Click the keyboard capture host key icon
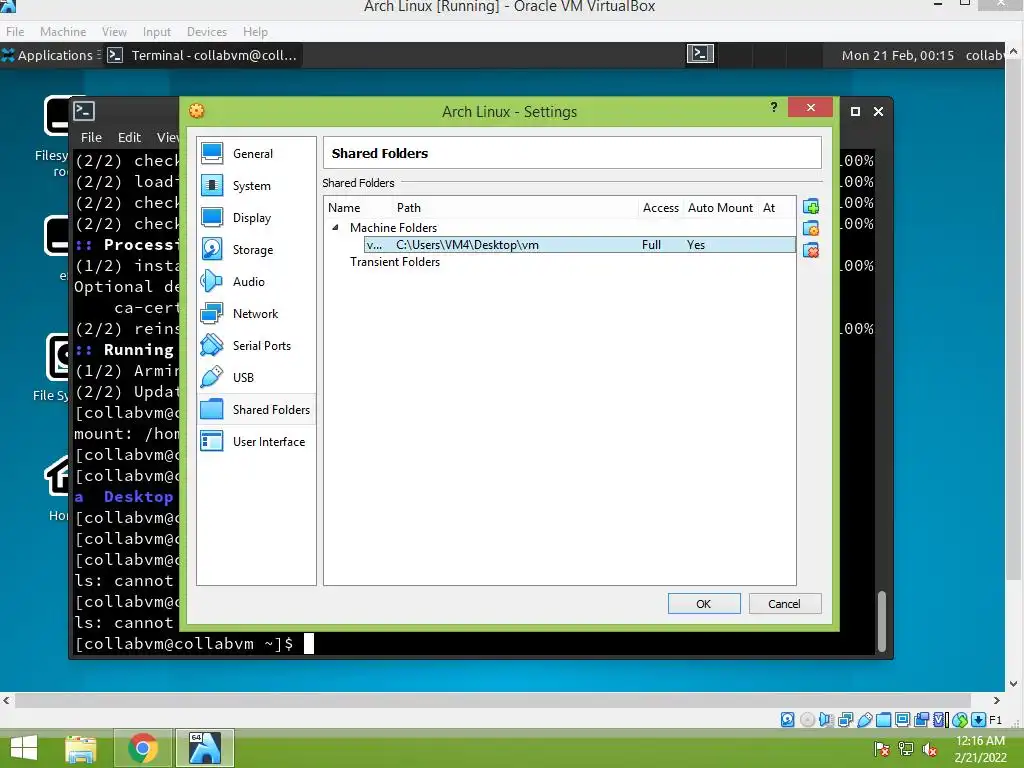This screenshot has height=768, width=1024. (x=978, y=720)
